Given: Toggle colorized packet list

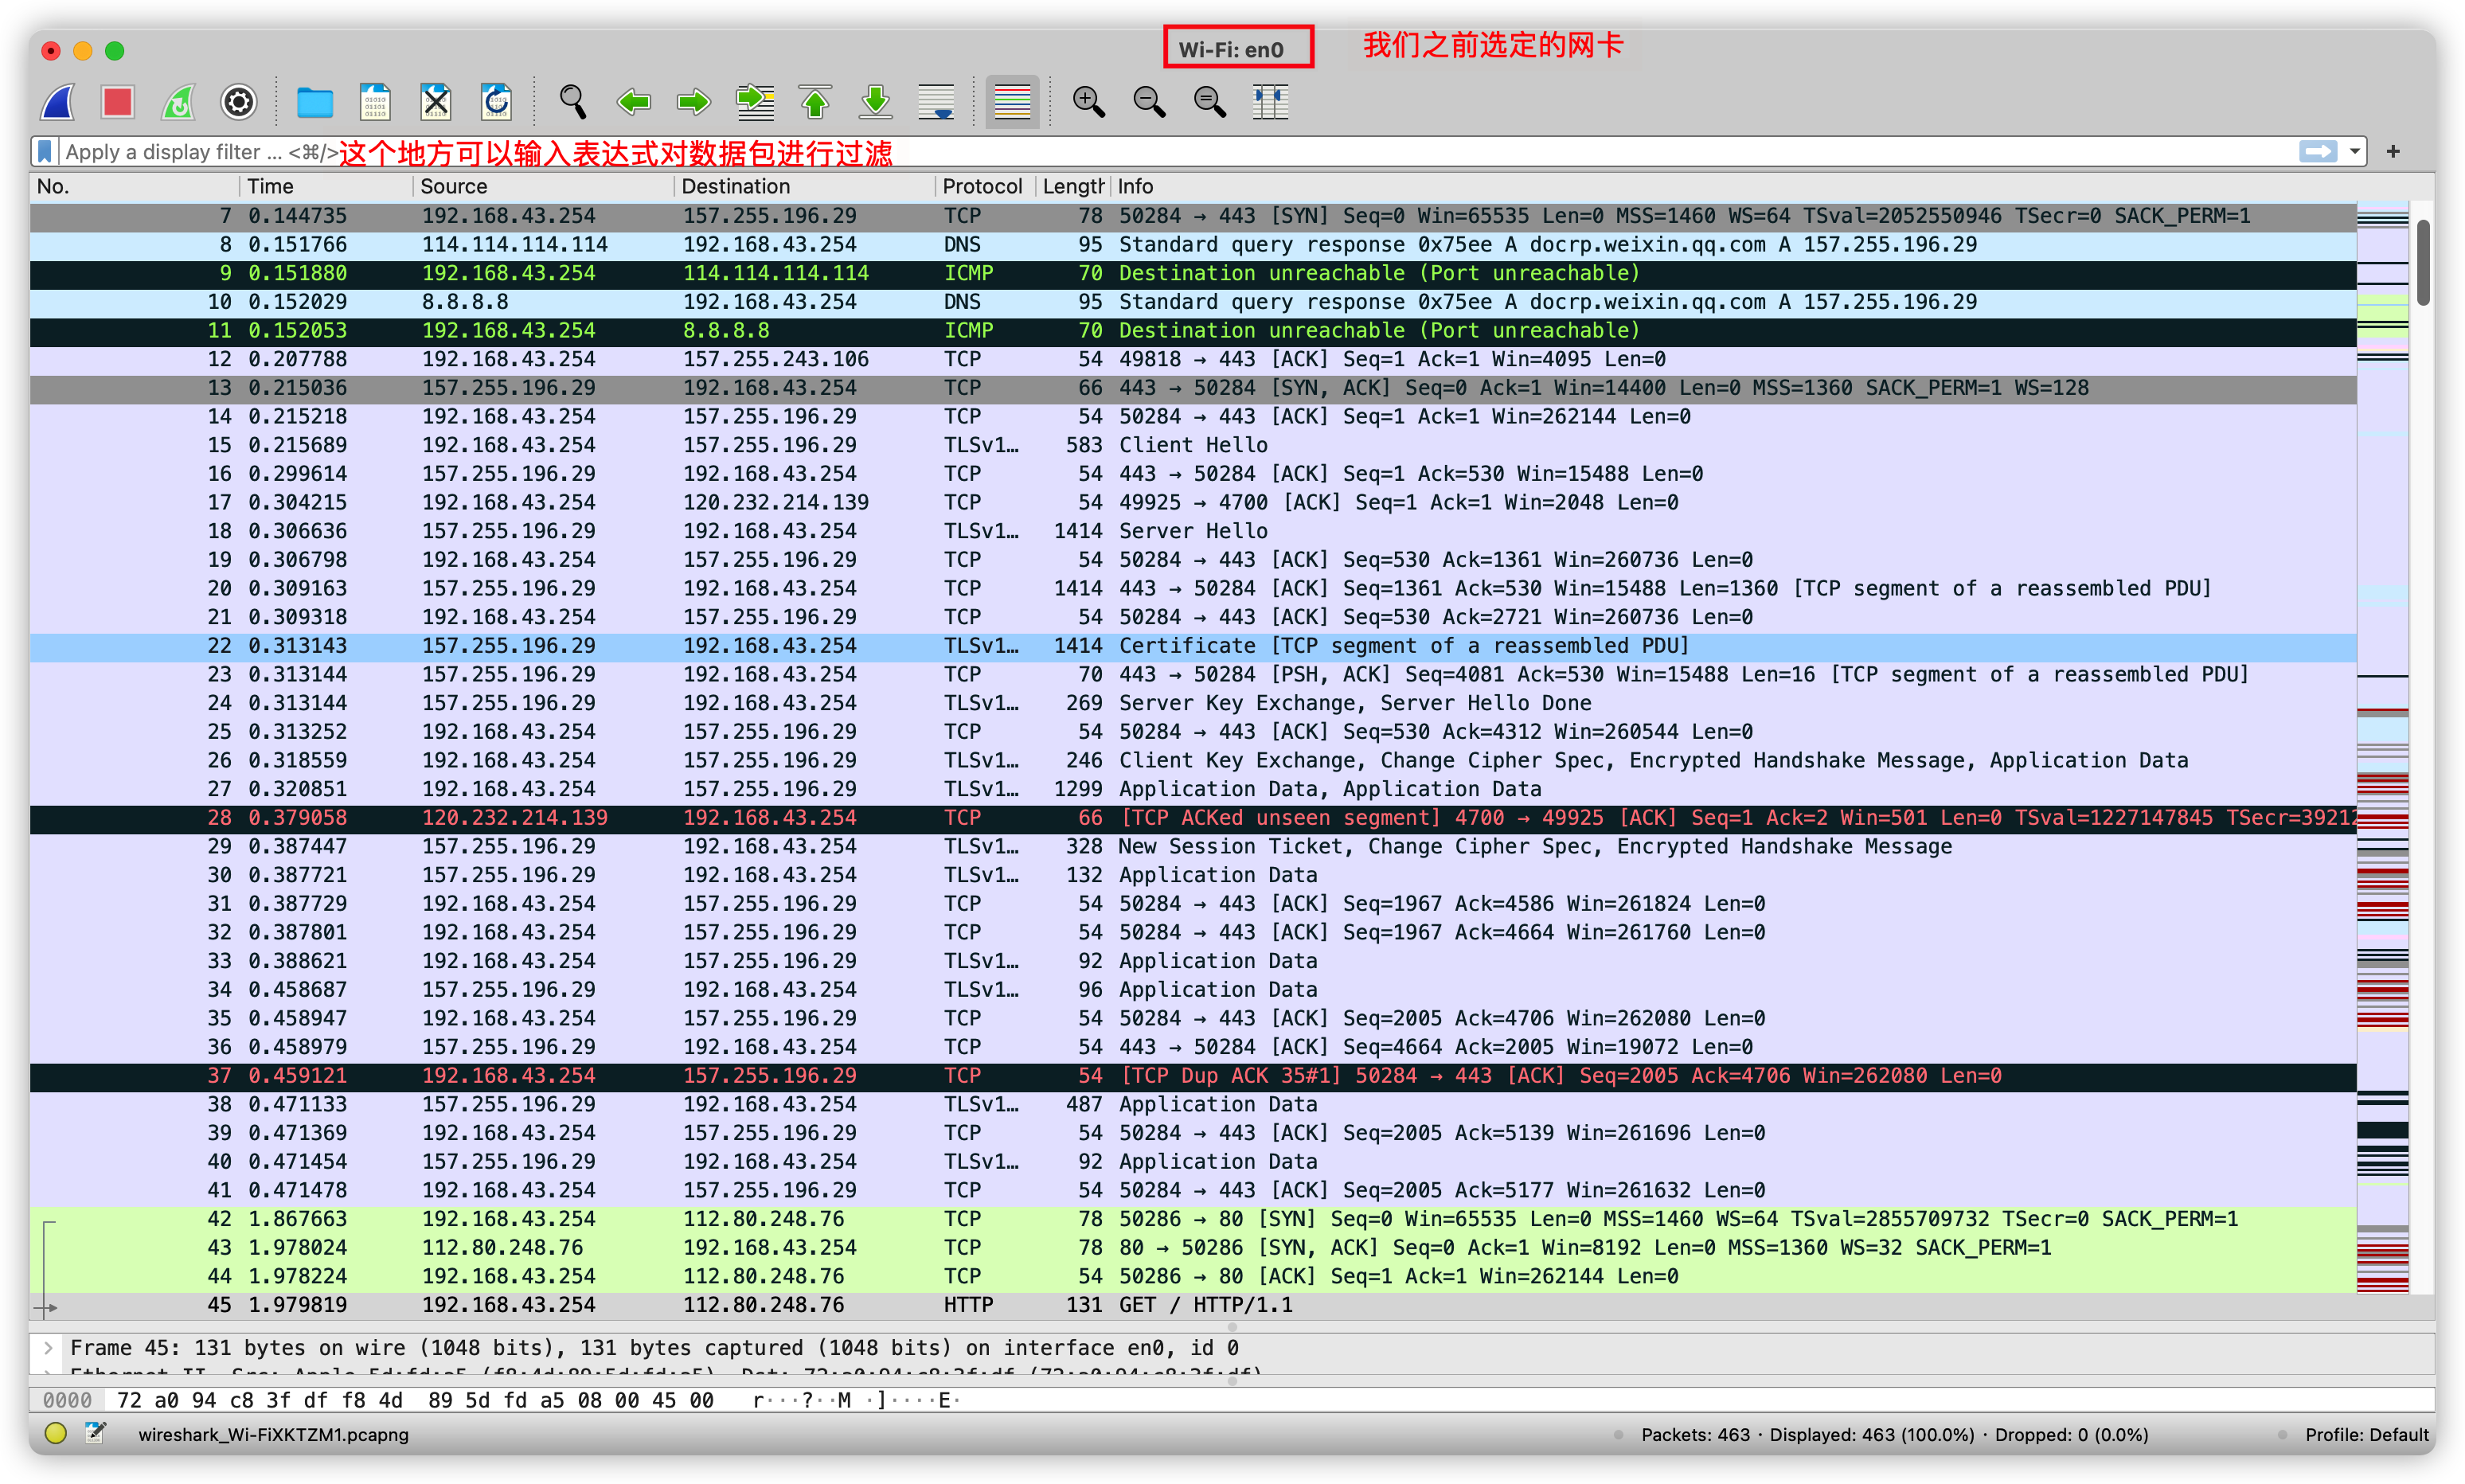Looking at the screenshot, I should point(1011,101).
